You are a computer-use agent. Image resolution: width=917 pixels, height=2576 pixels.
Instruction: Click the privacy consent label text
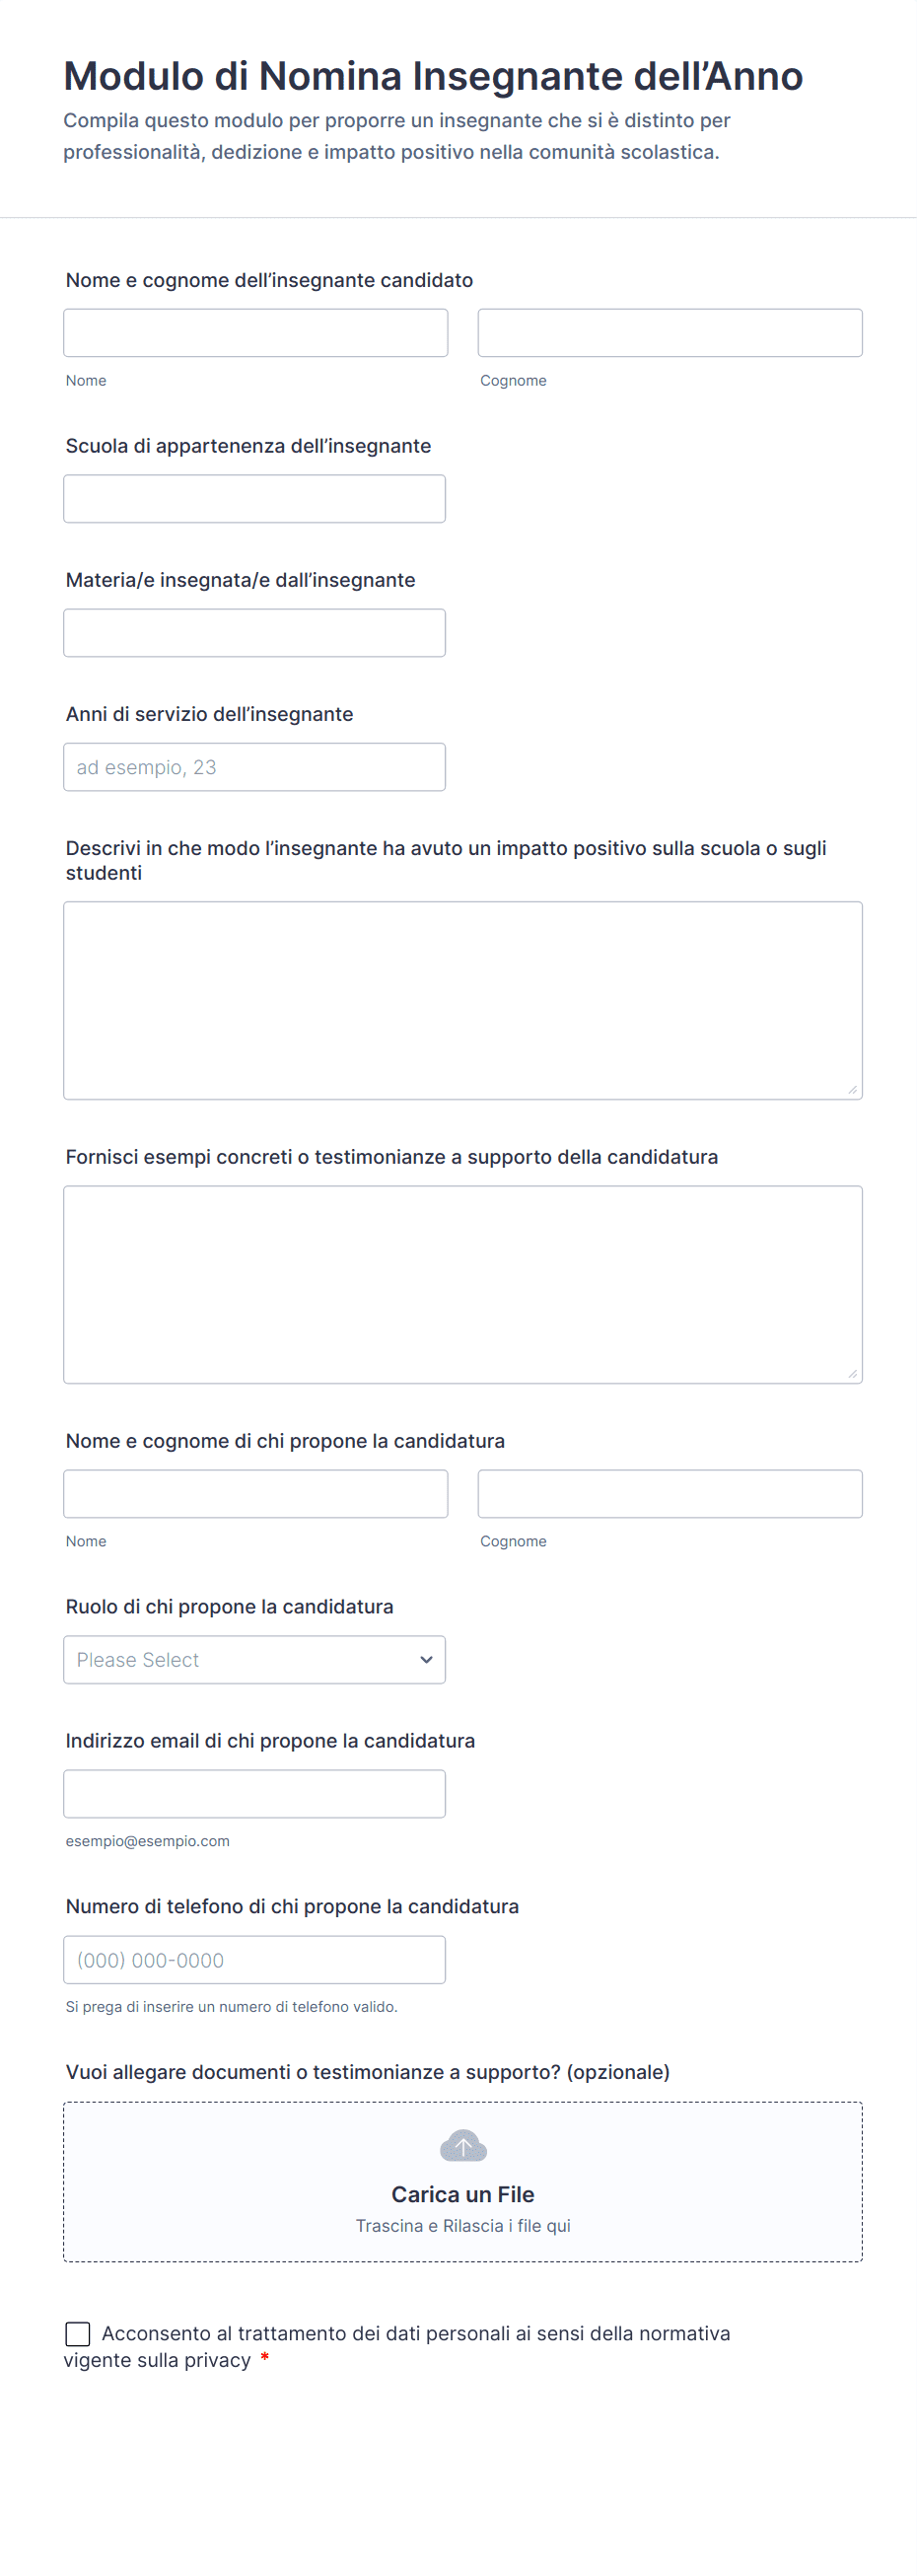(415, 2334)
